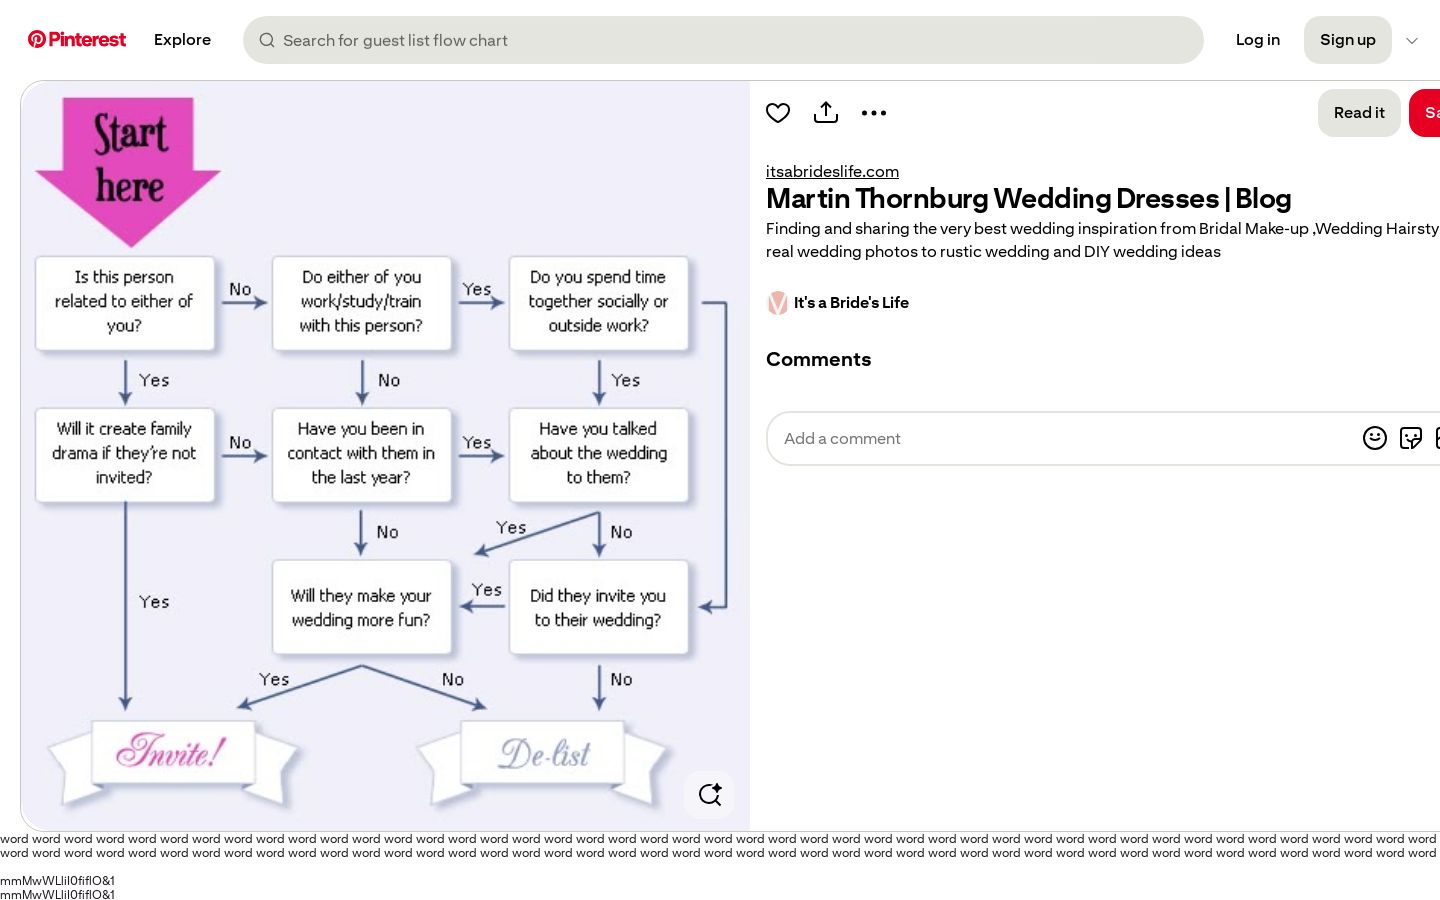Viewport: 1440px width, 900px height.
Task: Click the search magnifier icon
Action: [267, 40]
